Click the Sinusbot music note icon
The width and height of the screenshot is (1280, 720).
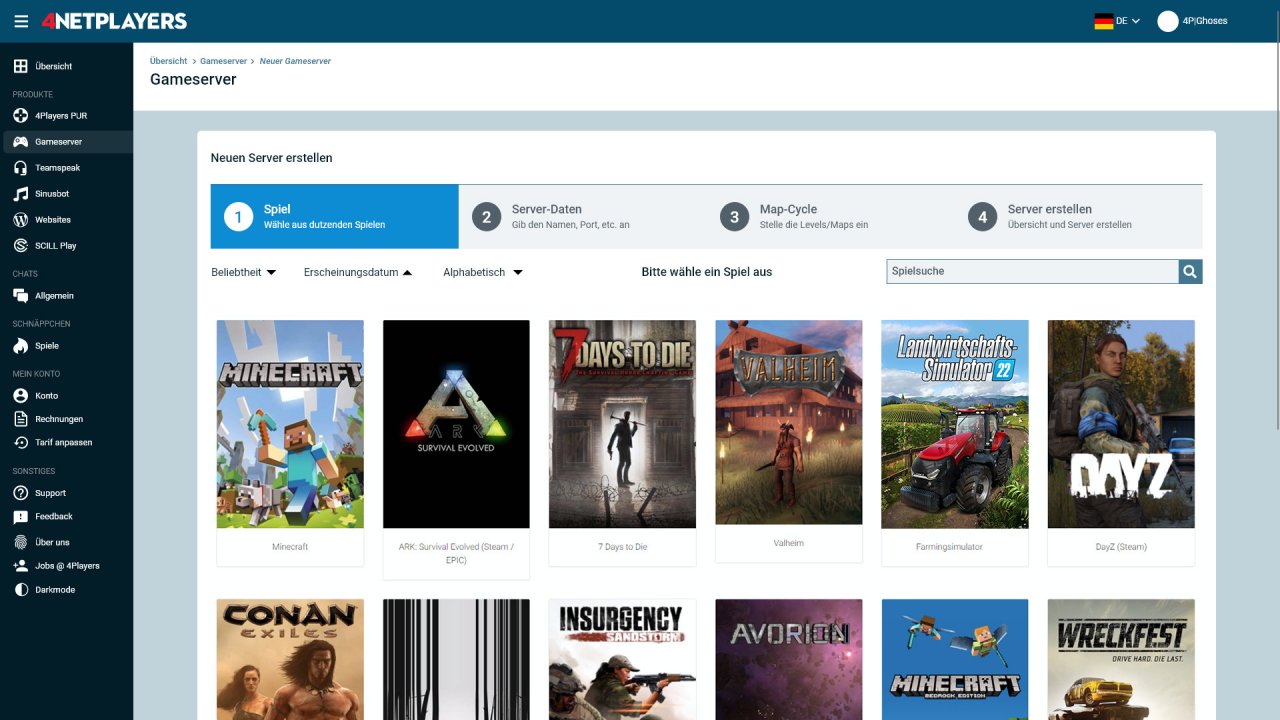(20, 194)
